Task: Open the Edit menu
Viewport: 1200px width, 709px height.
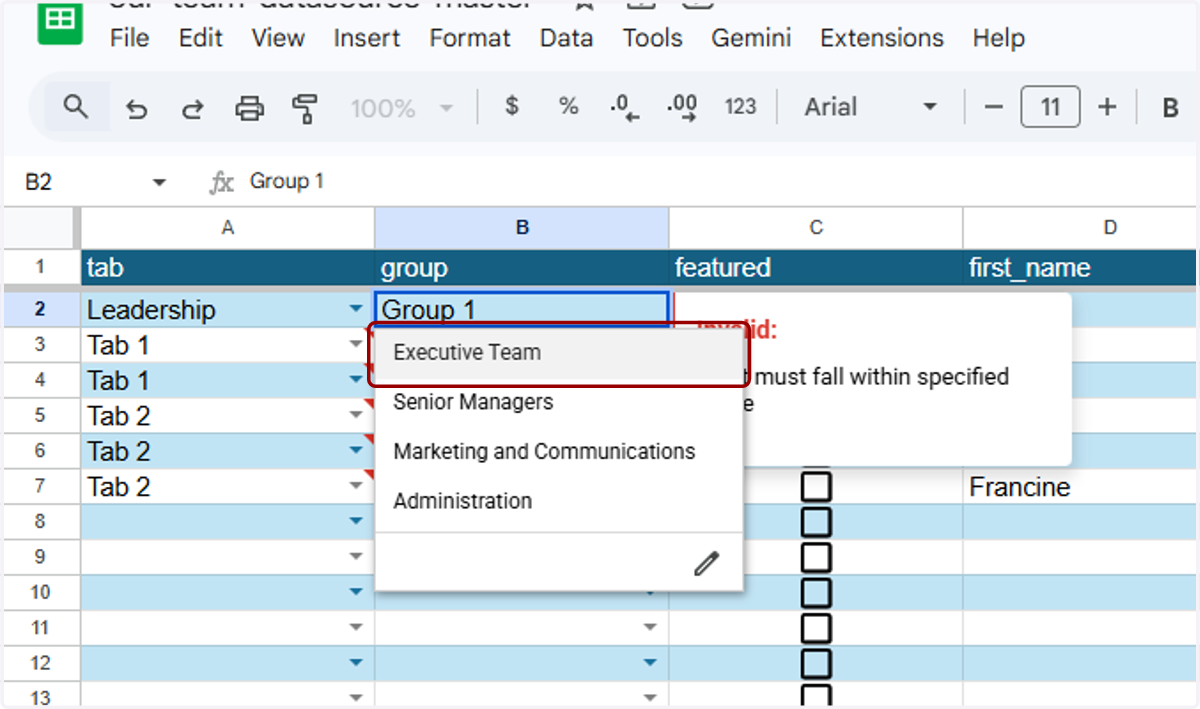Action: [x=200, y=38]
